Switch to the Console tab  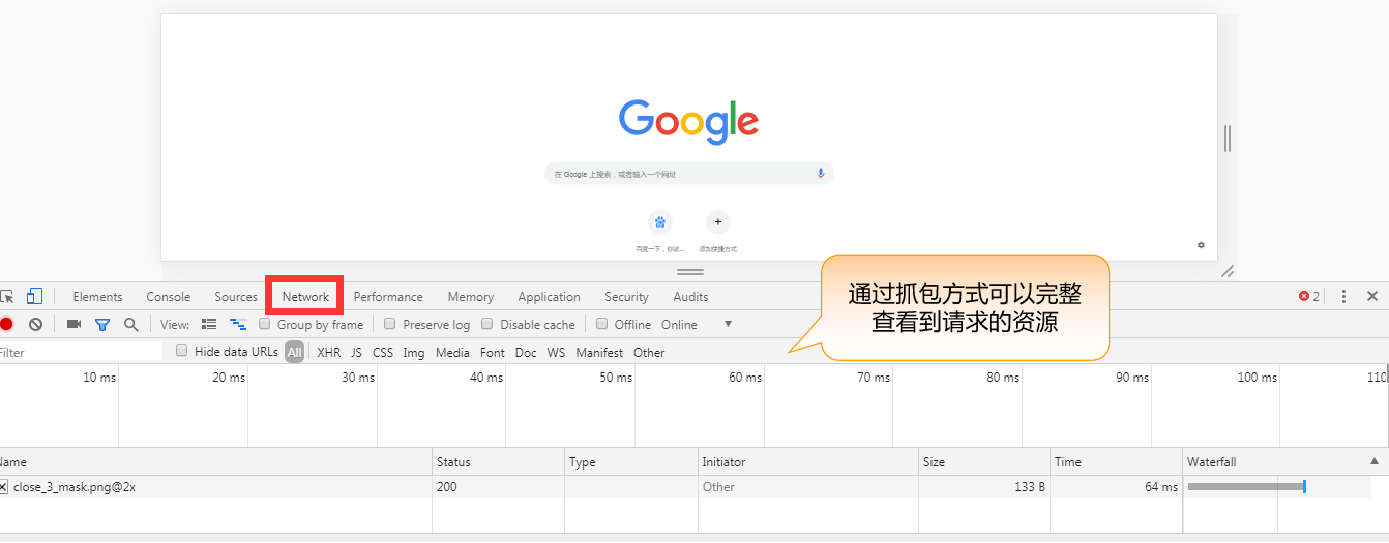click(168, 296)
